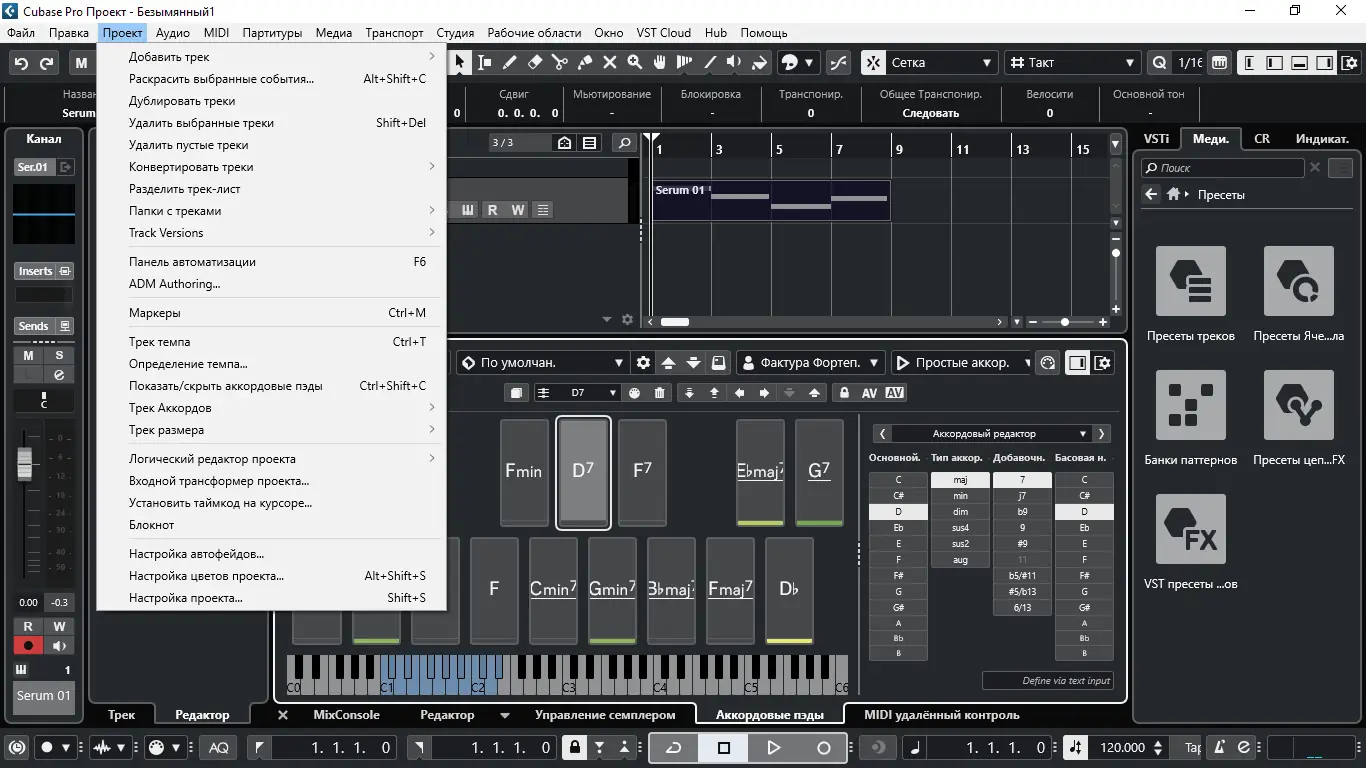Image resolution: width=1366 pixels, height=768 pixels.
Task: Open the VST FX presets tile
Action: point(1190,530)
